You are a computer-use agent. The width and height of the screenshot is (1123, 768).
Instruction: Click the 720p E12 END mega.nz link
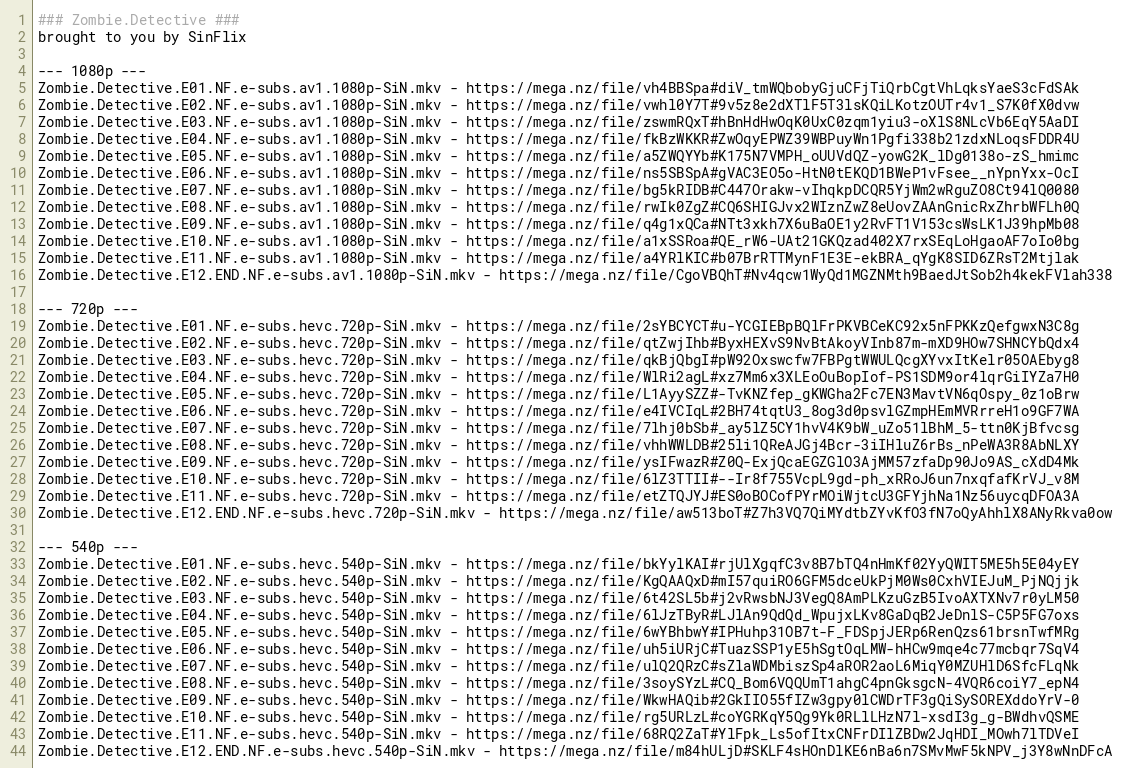tap(805, 513)
